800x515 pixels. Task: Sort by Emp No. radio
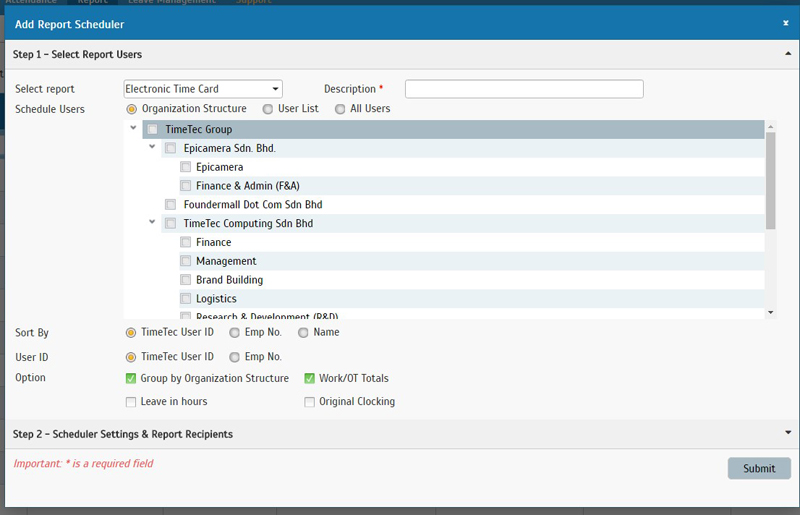pyautogui.click(x=234, y=333)
